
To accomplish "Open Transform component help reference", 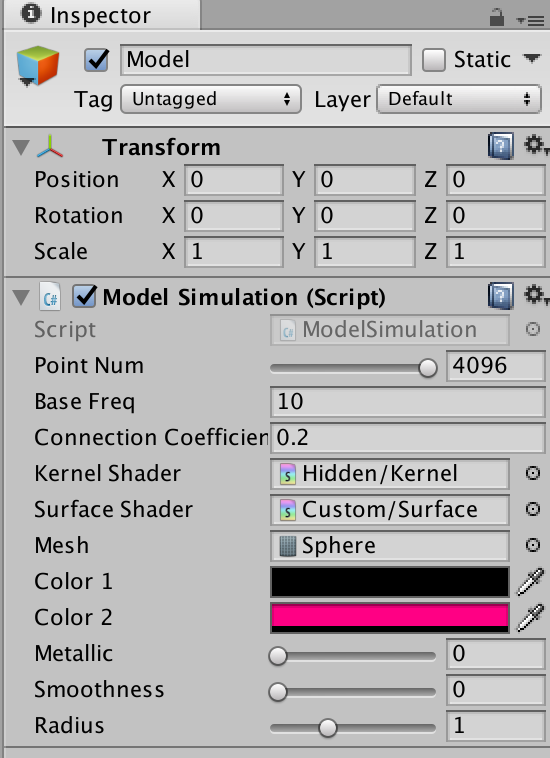I will pyautogui.click(x=500, y=146).
